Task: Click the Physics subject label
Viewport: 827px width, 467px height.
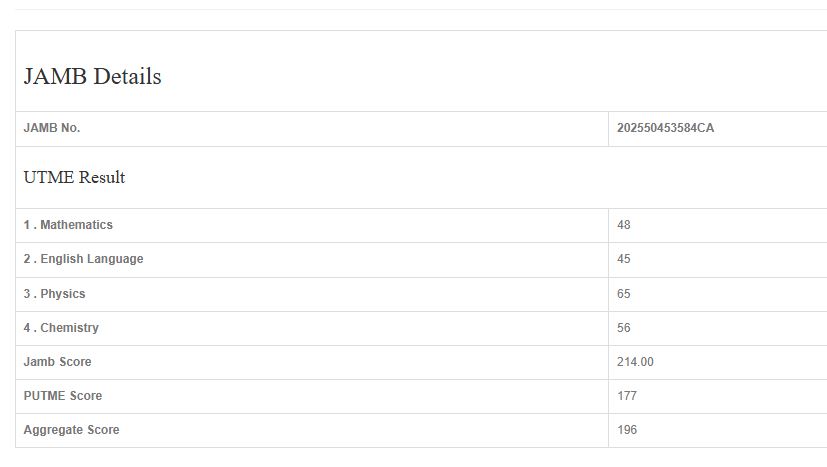Action: pyautogui.click(x=55, y=294)
